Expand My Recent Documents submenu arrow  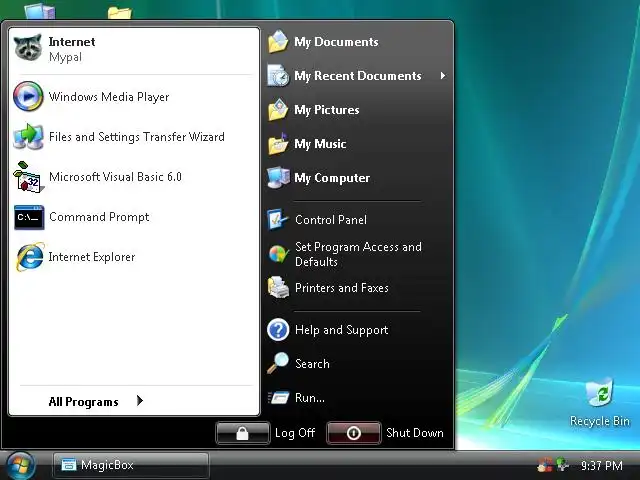[x=443, y=76]
